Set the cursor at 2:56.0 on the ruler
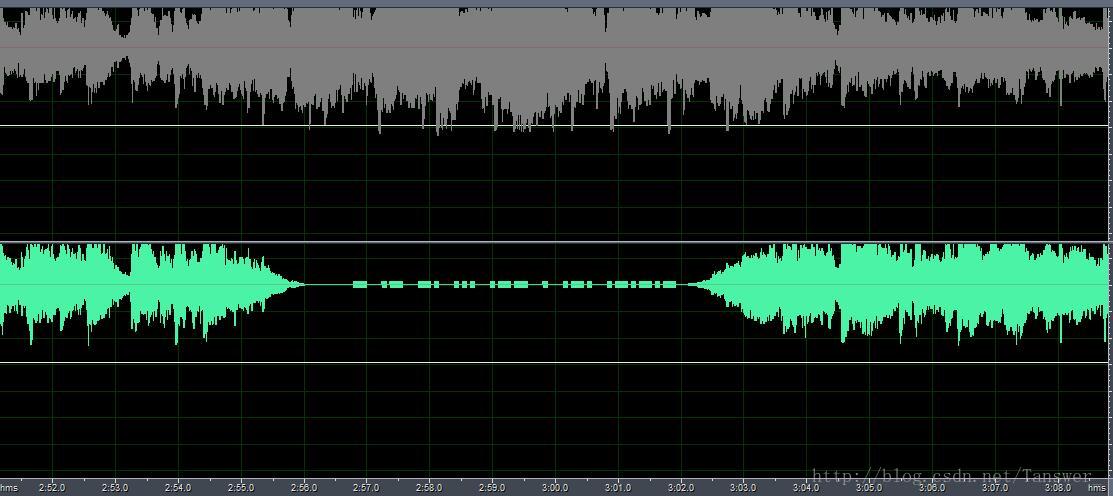 point(304,488)
